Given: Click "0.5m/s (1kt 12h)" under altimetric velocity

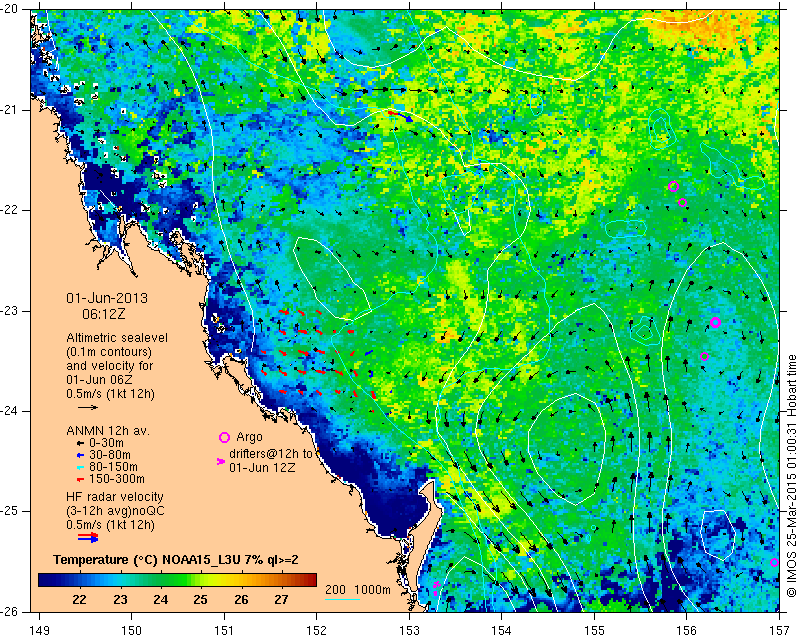Looking at the screenshot, I should pos(110,394).
